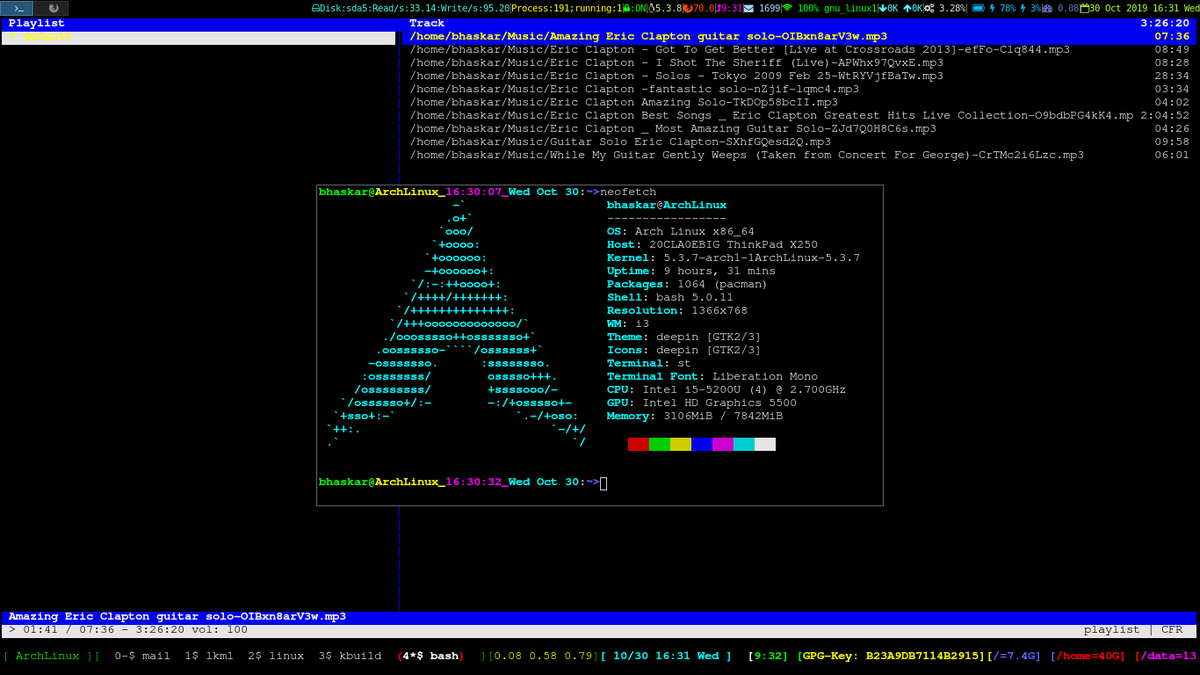Screen dimensions: 1200x675
Task: Select track While My Guitar Gently Weeps
Action: coord(798,155)
